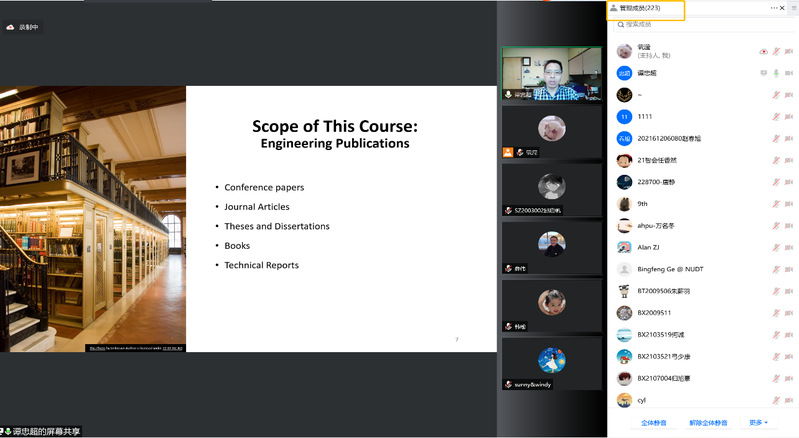Screen dimensions: 799x438
Task: Close the manage members panel
Action: coord(782,8)
